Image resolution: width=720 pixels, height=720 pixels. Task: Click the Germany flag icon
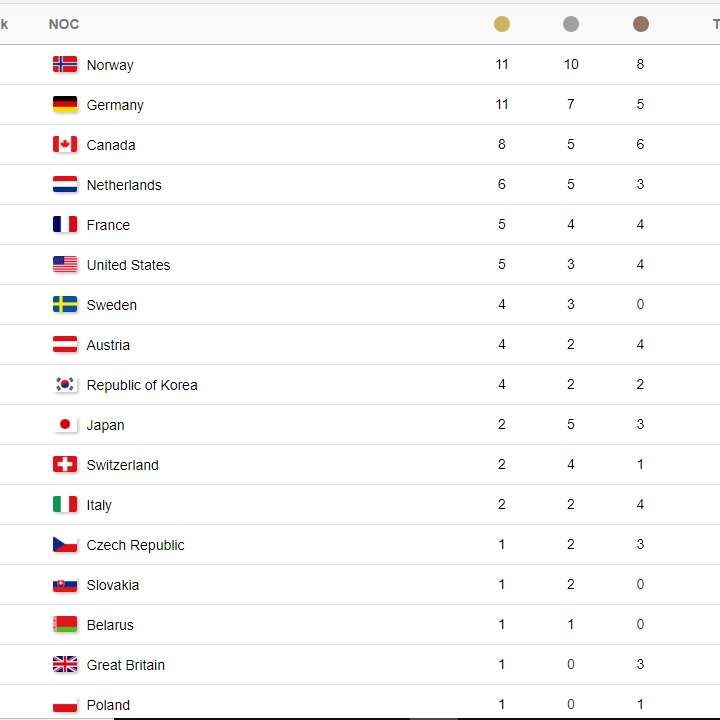pos(65,104)
